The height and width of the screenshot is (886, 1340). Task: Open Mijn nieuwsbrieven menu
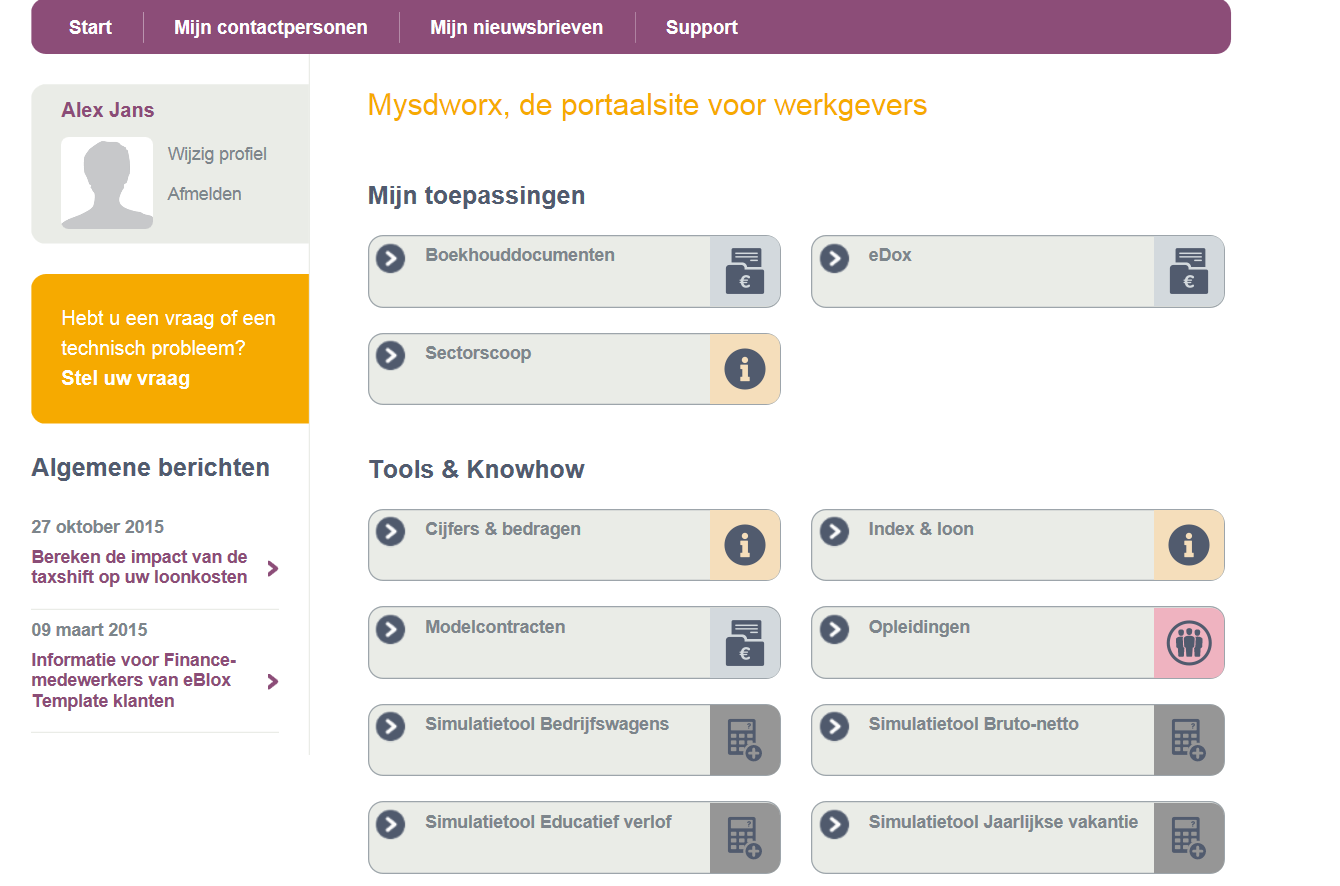pyautogui.click(x=517, y=27)
